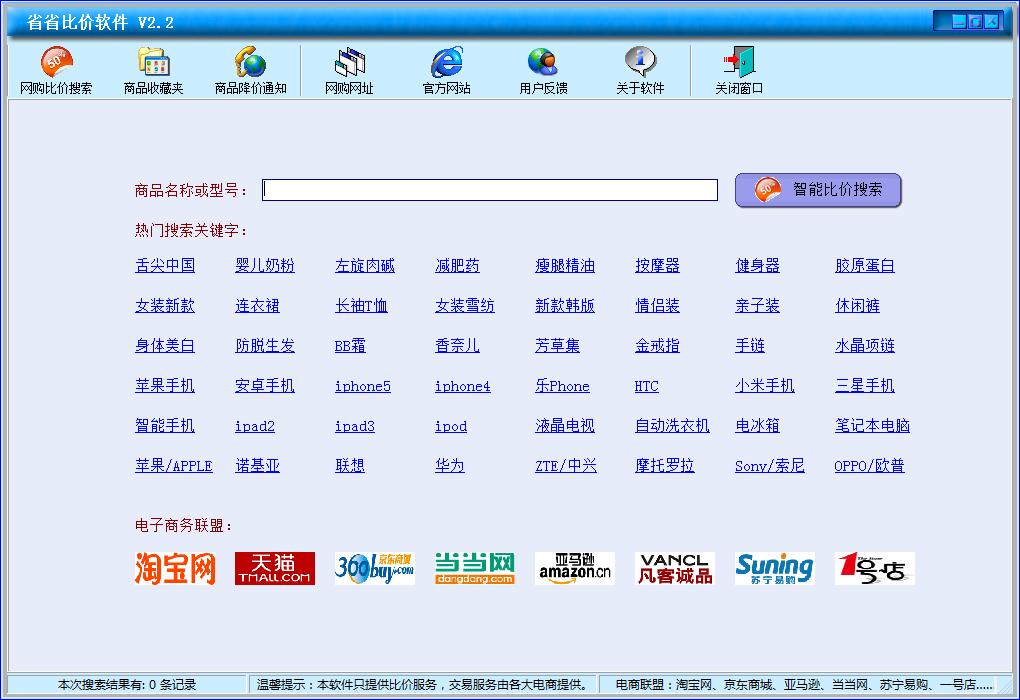
Task: Select 女装雪纺 keyword
Action: pyautogui.click(x=465, y=306)
